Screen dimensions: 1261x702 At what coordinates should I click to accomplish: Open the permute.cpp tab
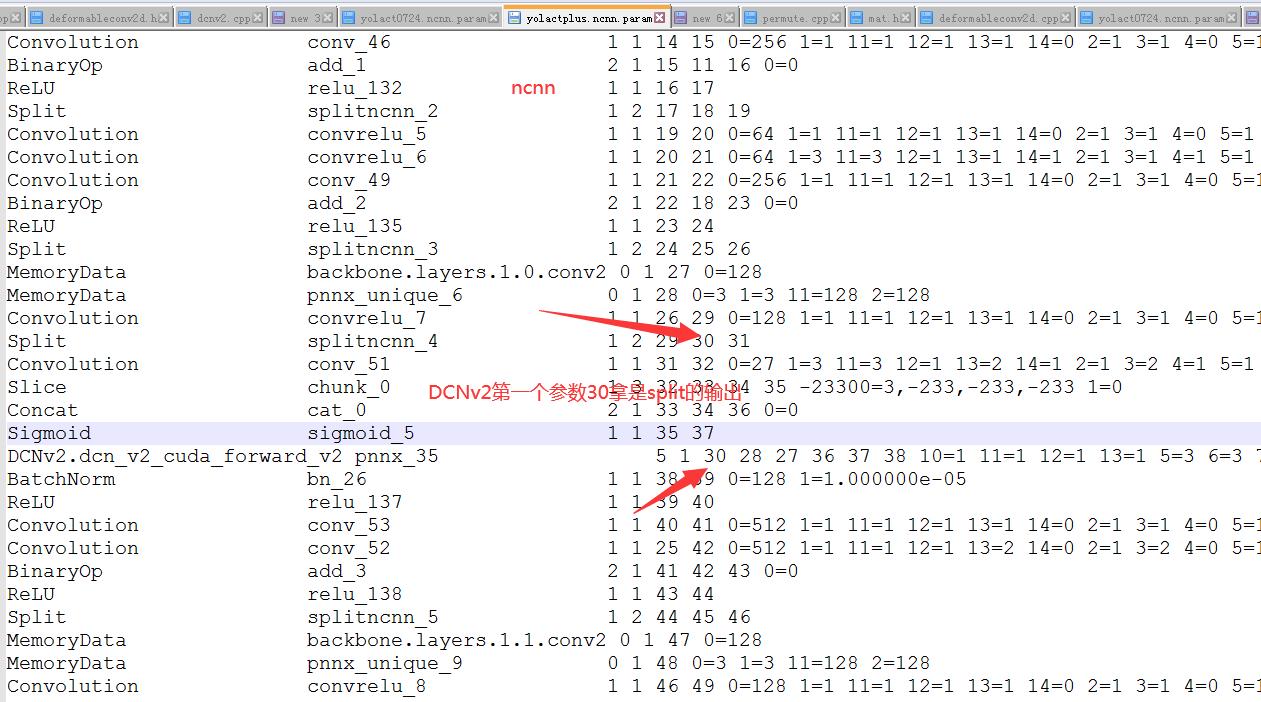pos(794,18)
